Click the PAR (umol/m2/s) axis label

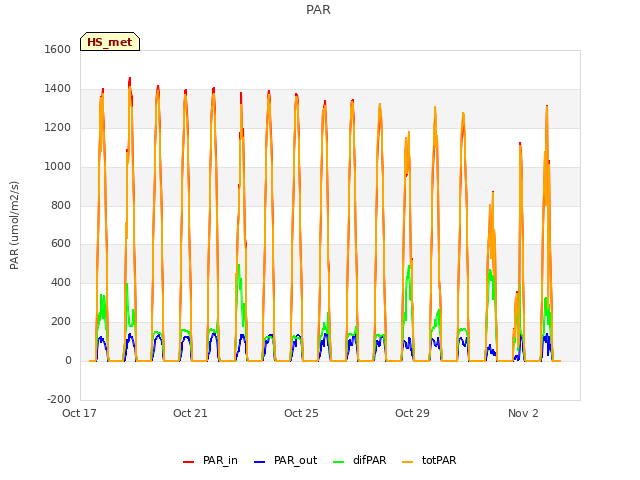click(14, 225)
